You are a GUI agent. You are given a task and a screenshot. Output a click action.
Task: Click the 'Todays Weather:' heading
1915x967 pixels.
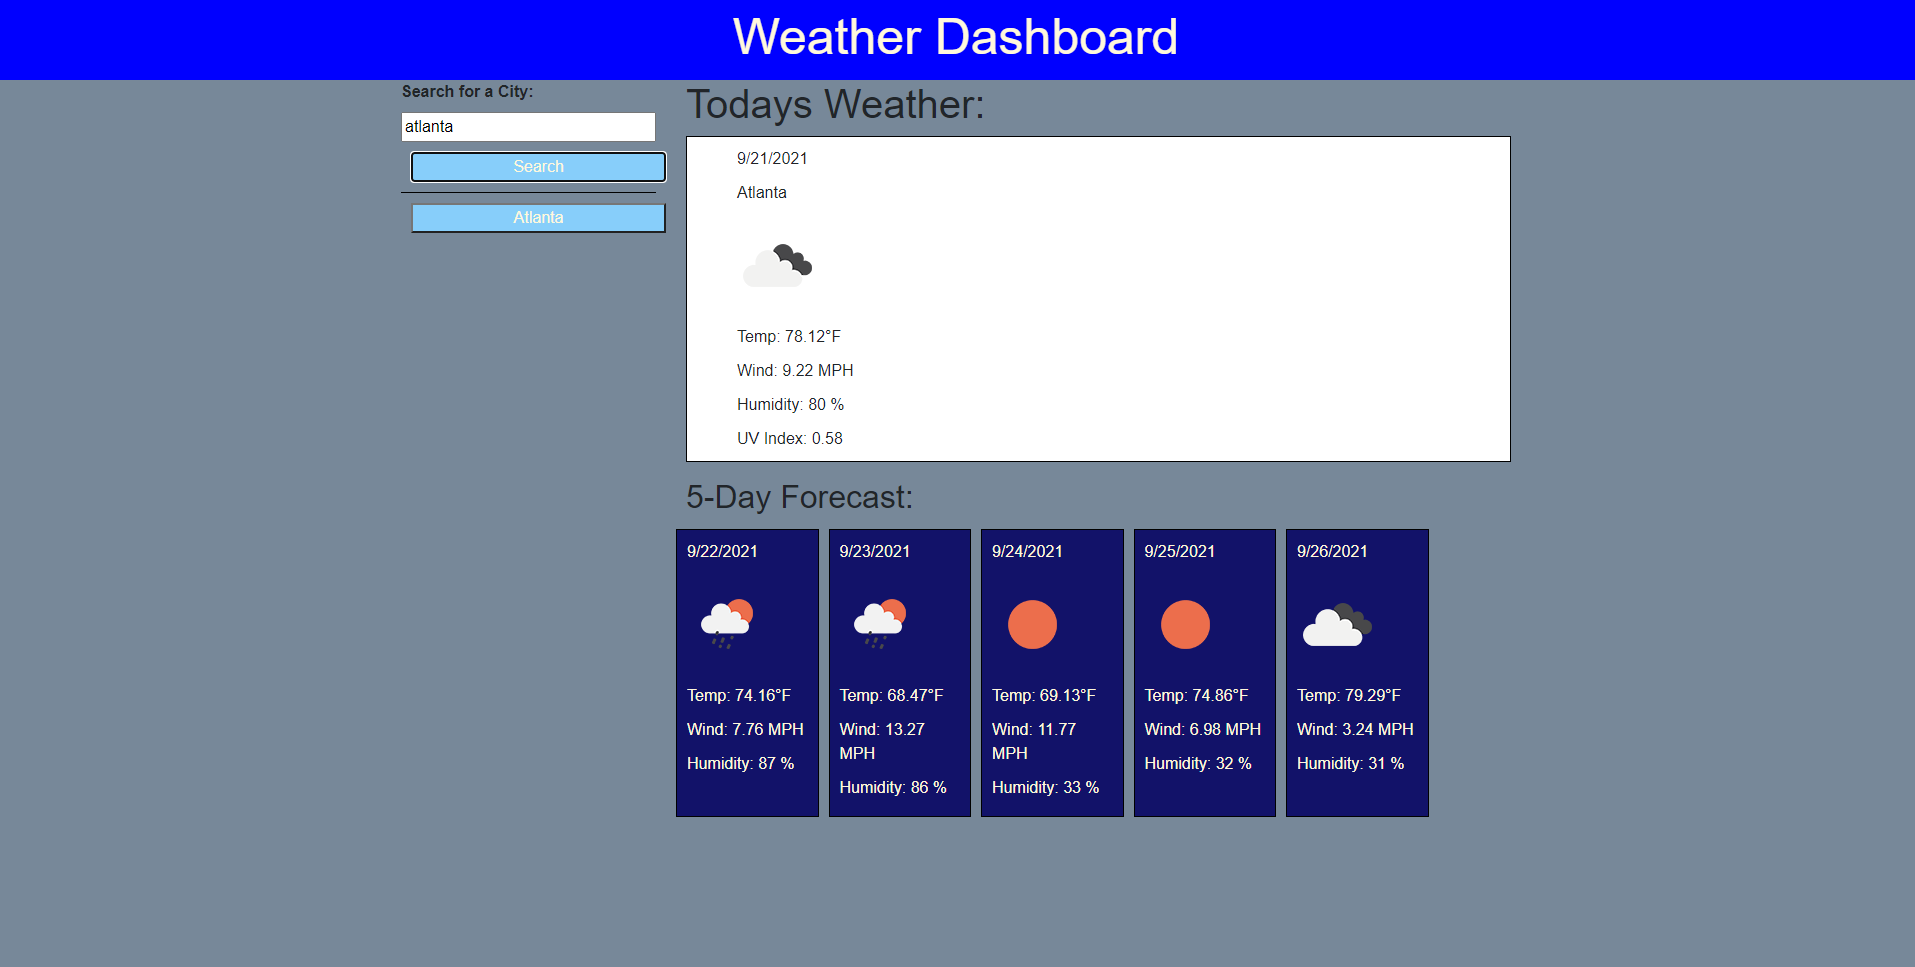click(835, 105)
